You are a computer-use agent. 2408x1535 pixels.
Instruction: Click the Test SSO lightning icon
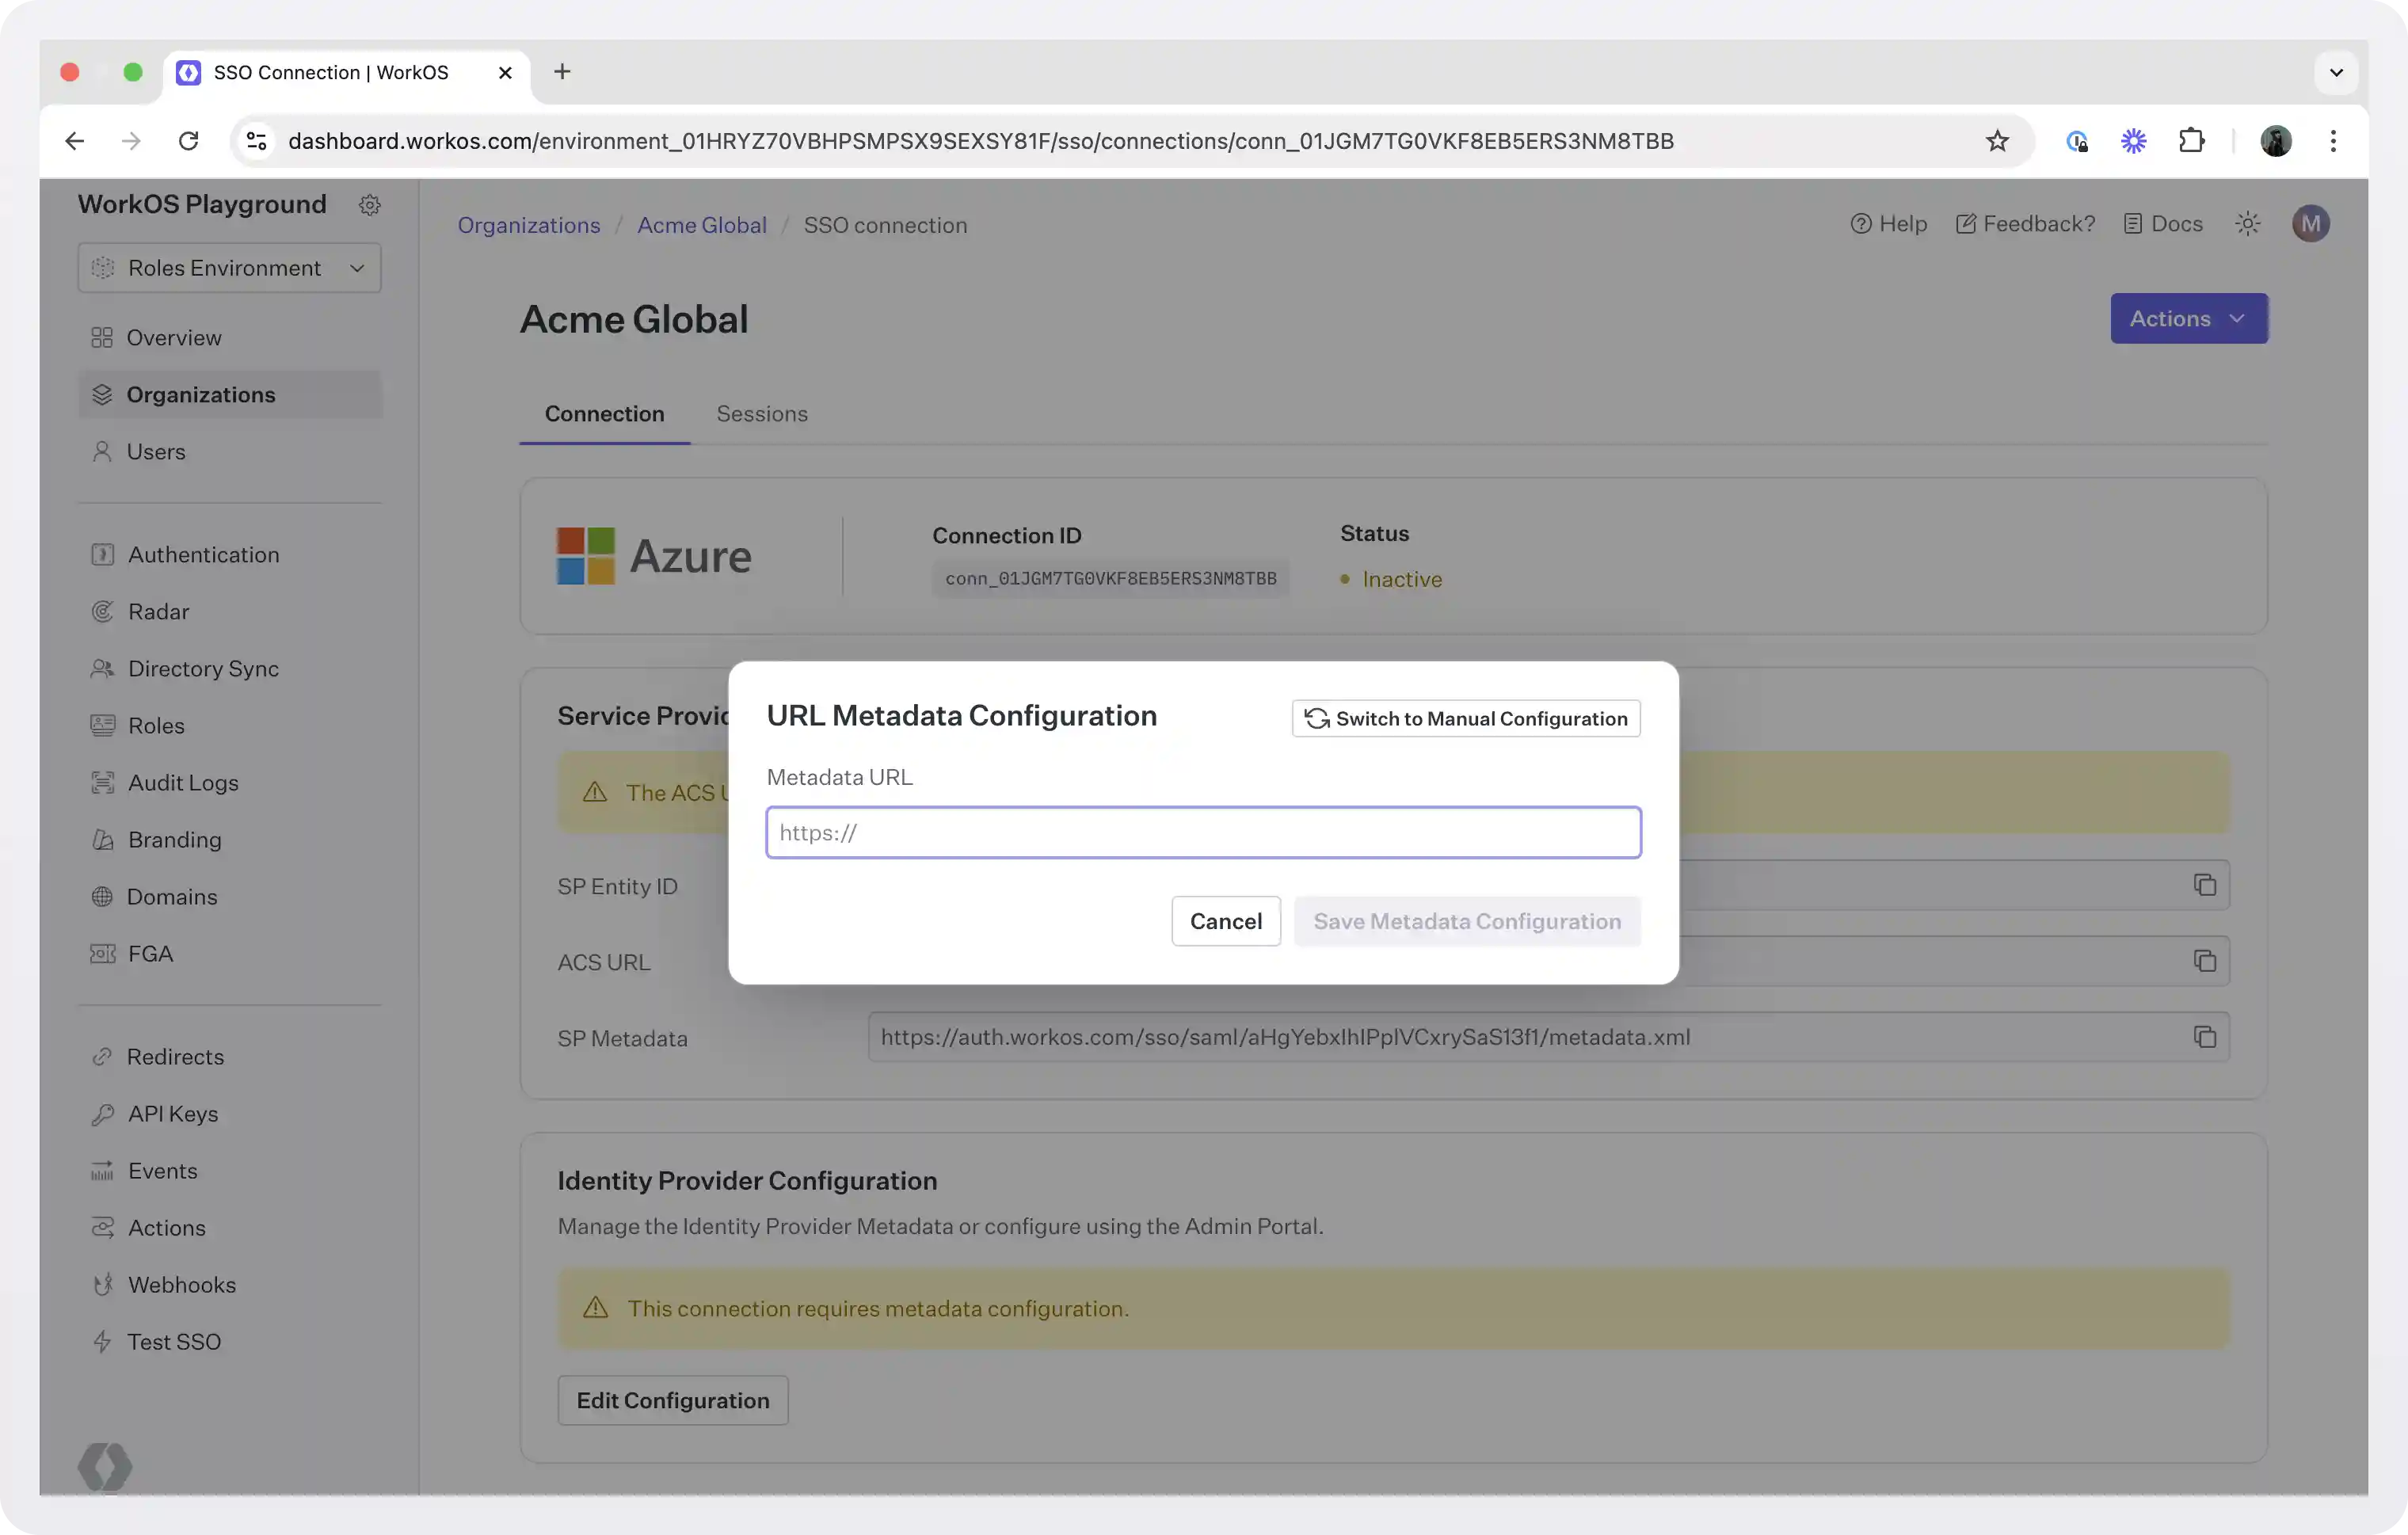pos(102,1342)
